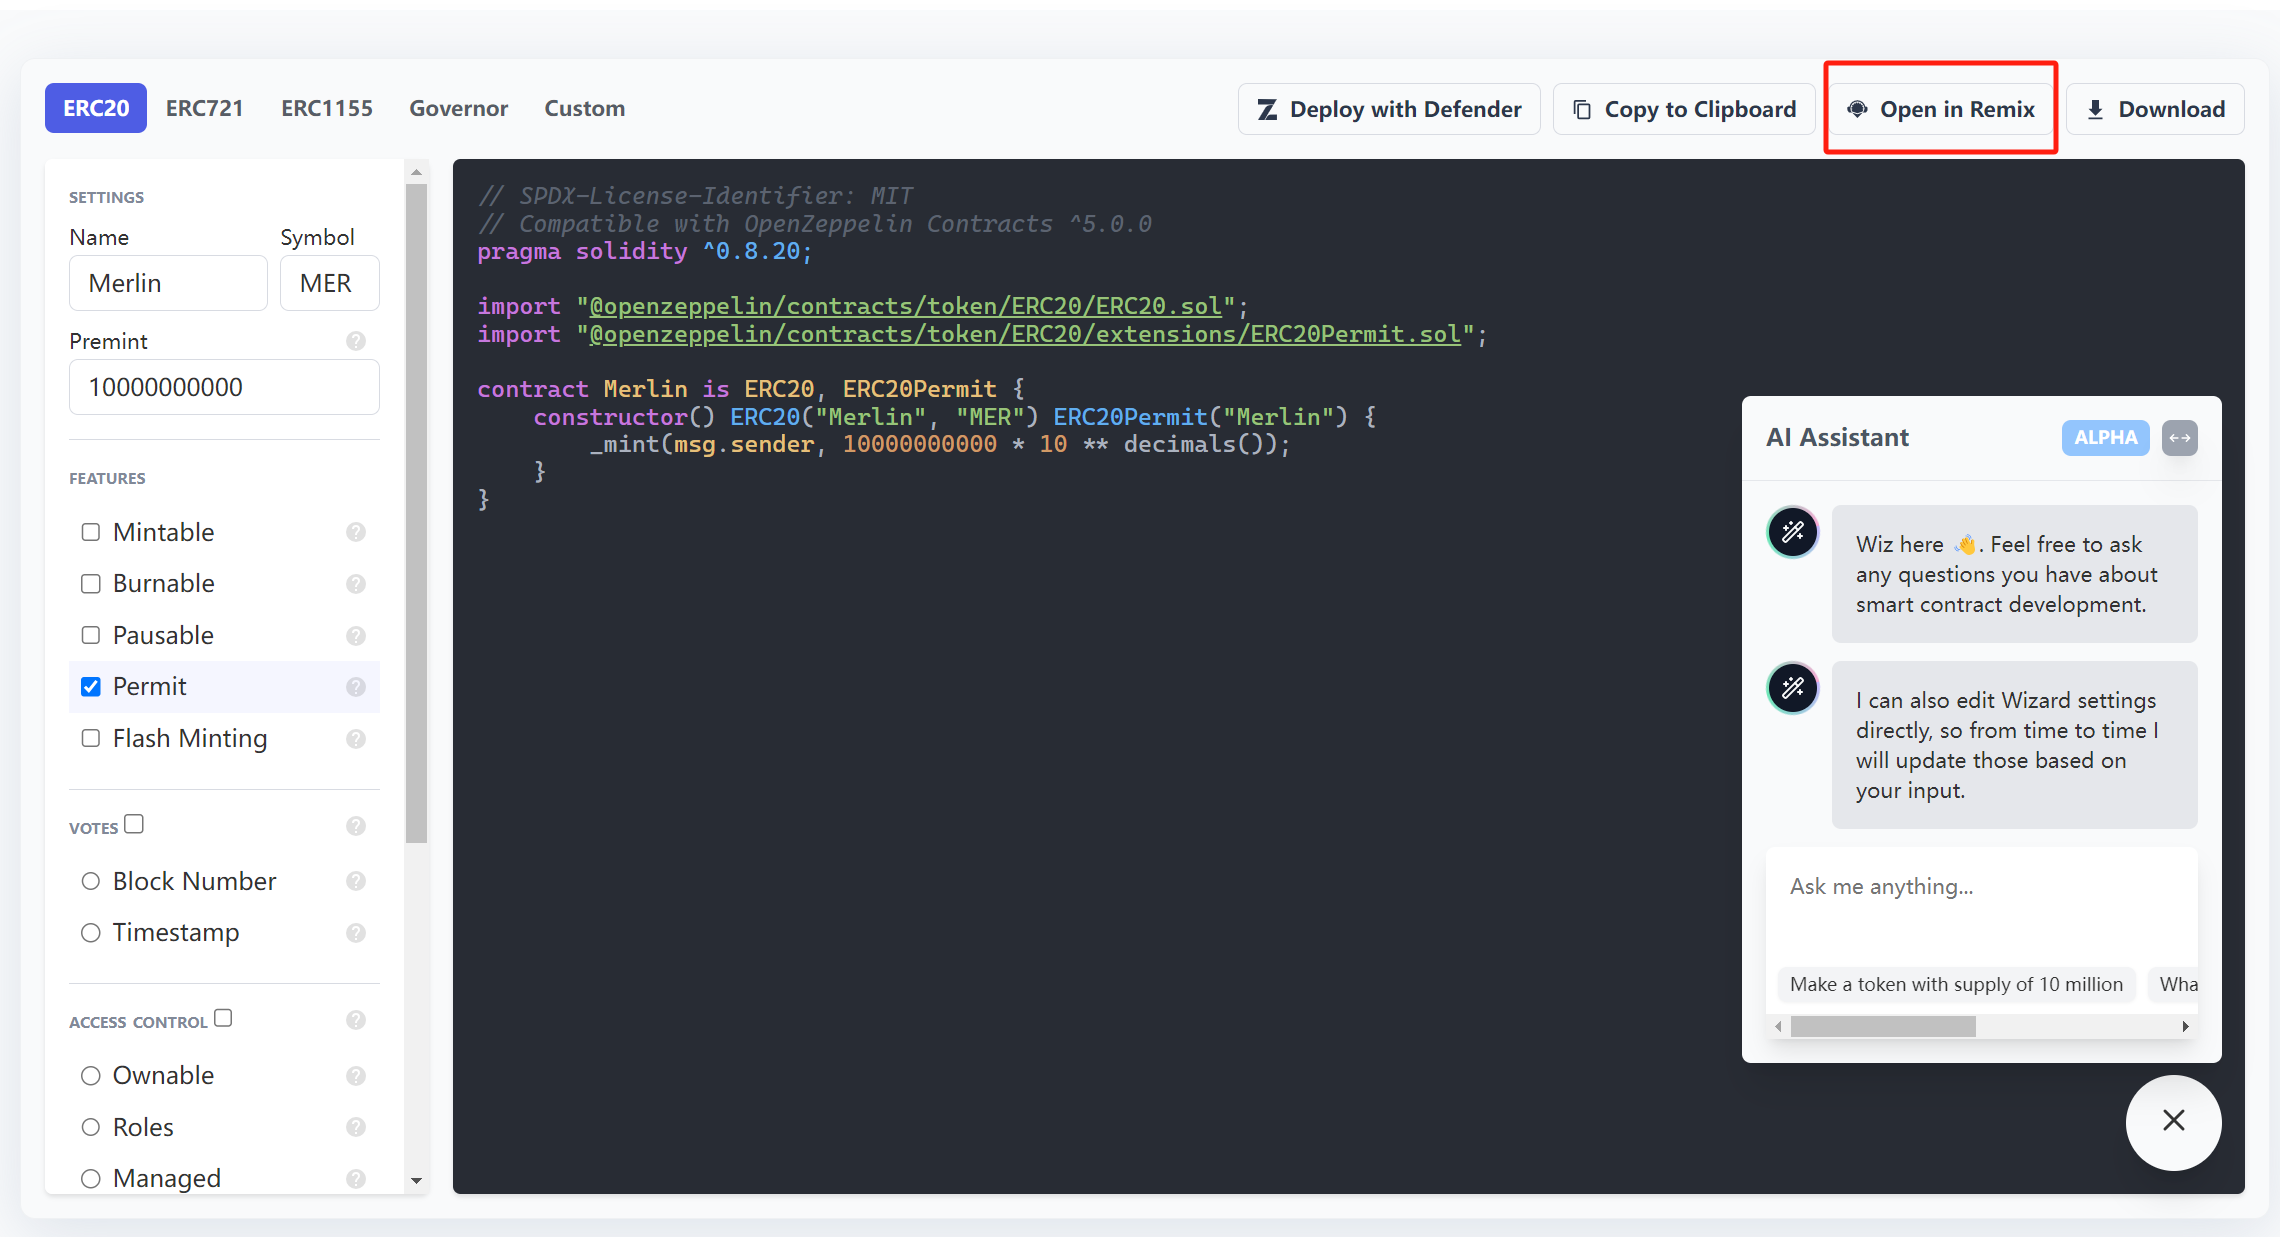2280x1237 pixels.
Task: Enable the Mintable checkbox
Action: (91, 532)
